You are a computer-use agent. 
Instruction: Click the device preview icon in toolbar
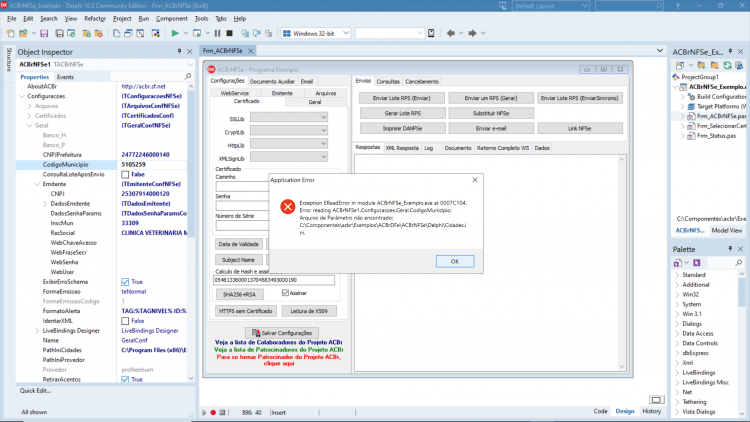[431, 33]
